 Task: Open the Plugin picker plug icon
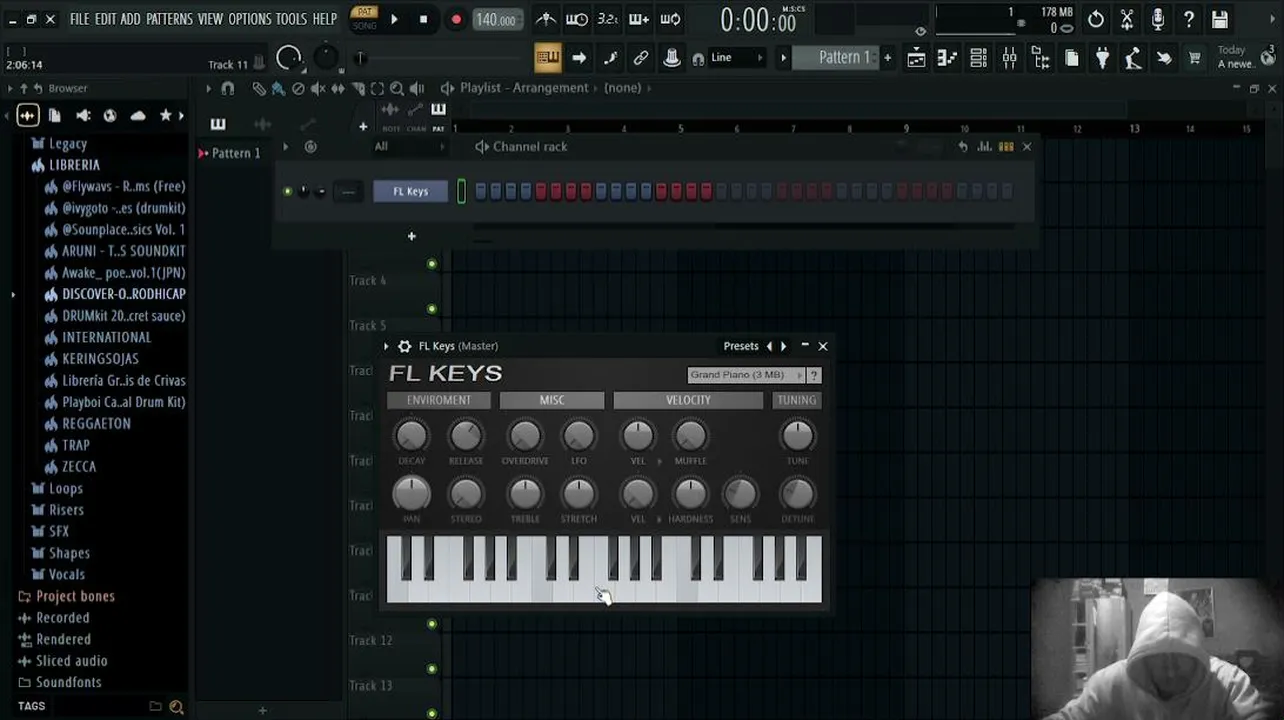1102,58
